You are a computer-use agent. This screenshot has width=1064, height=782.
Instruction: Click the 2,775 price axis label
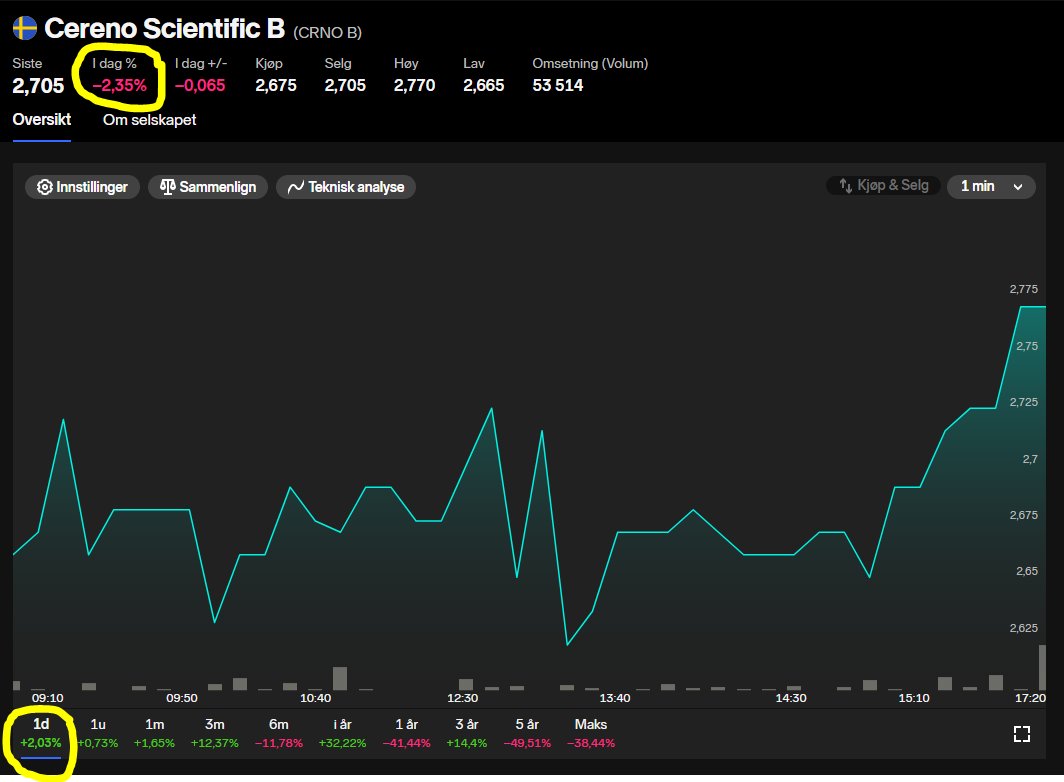[1023, 289]
